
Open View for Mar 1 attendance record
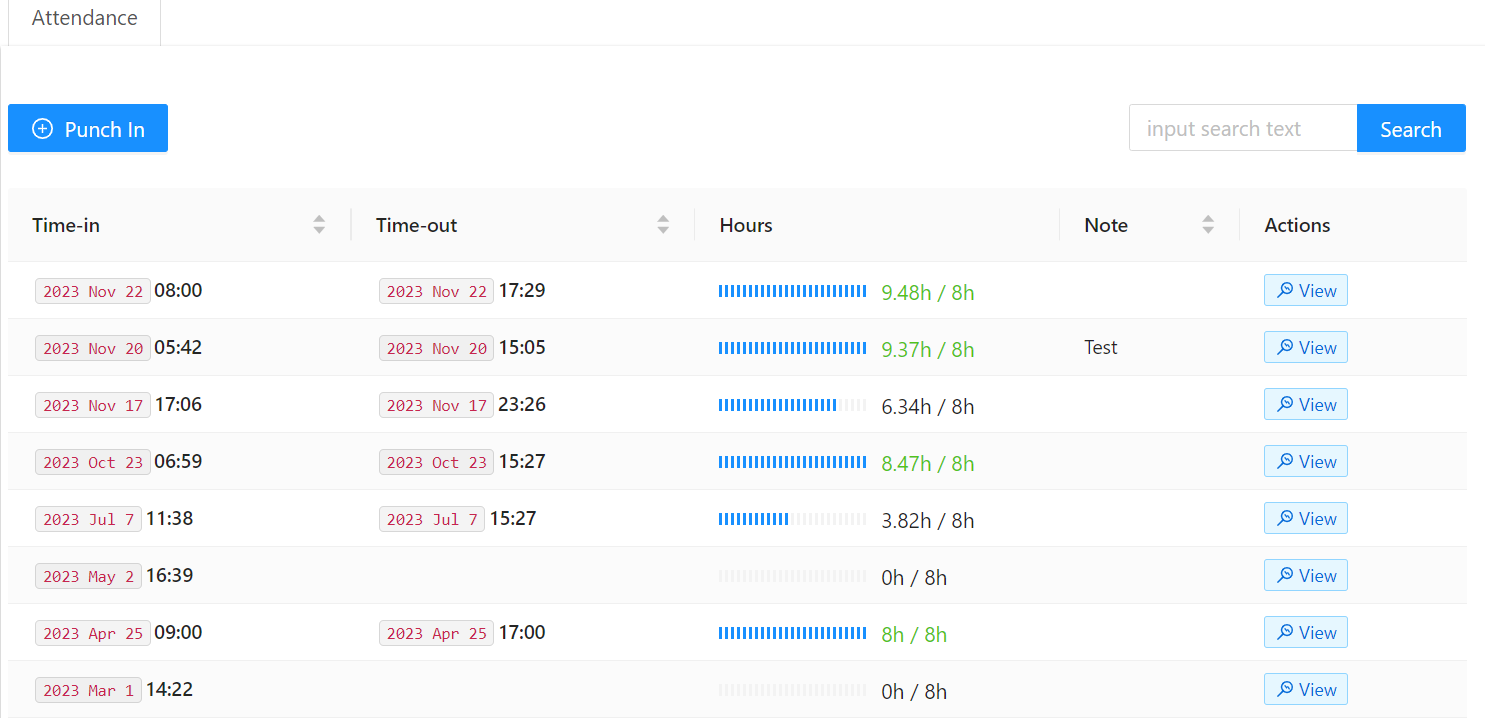pyautogui.click(x=1305, y=690)
